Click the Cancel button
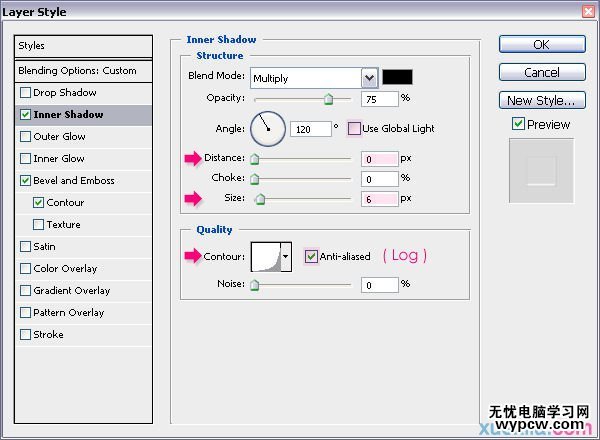 pyautogui.click(x=542, y=72)
